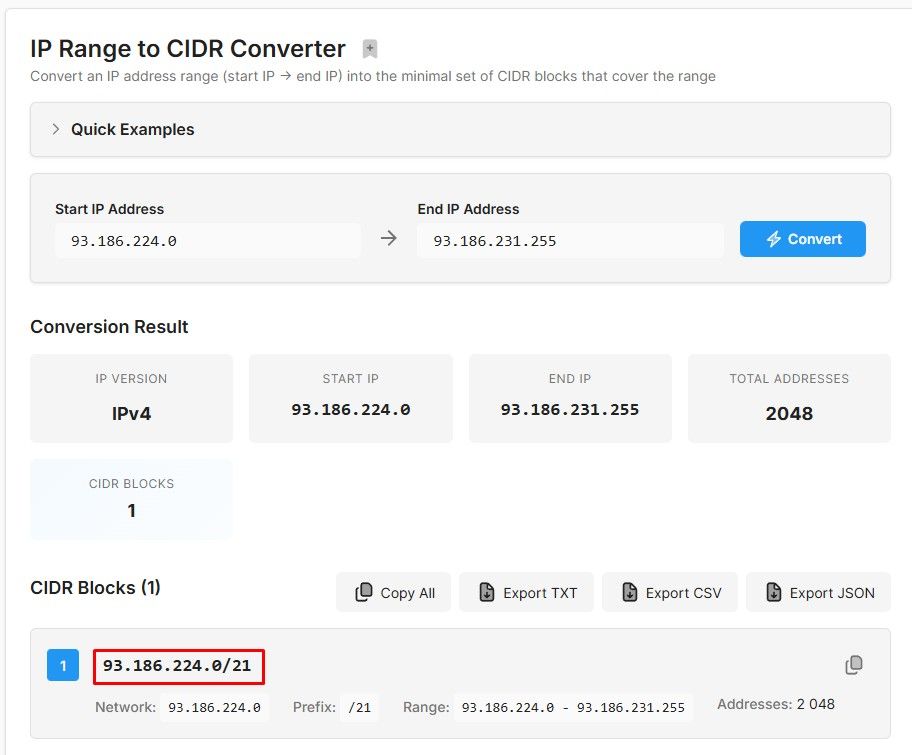Click the file icon on the Export JSON button

(x=772, y=592)
